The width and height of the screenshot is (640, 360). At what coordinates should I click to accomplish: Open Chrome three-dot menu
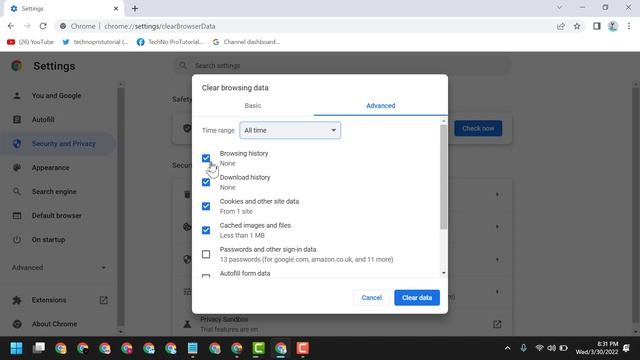tap(629, 26)
